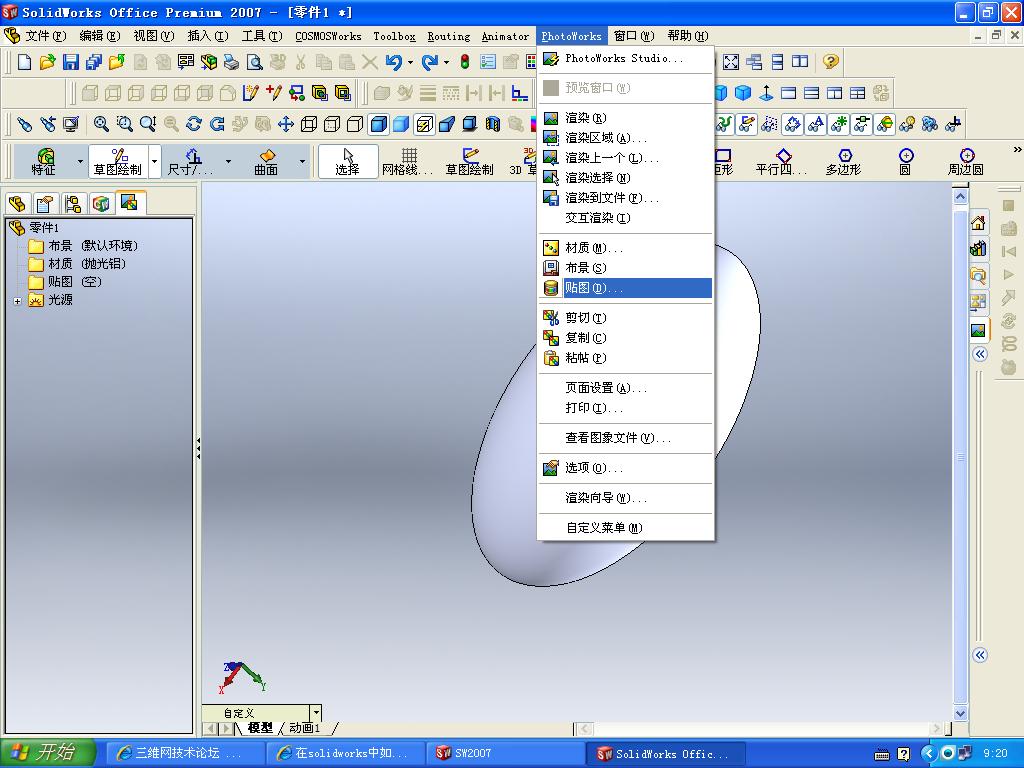Switch to the 在solidworks中如... taskbar window
The image size is (1024, 768).
(345, 753)
